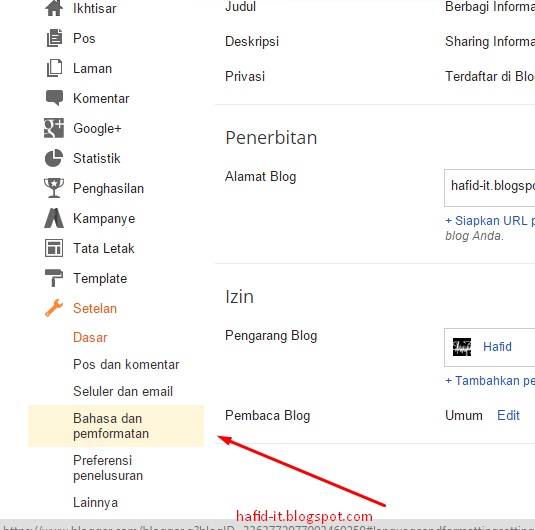View the Statistik page
The image size is (535, 530).
(97, 159)
